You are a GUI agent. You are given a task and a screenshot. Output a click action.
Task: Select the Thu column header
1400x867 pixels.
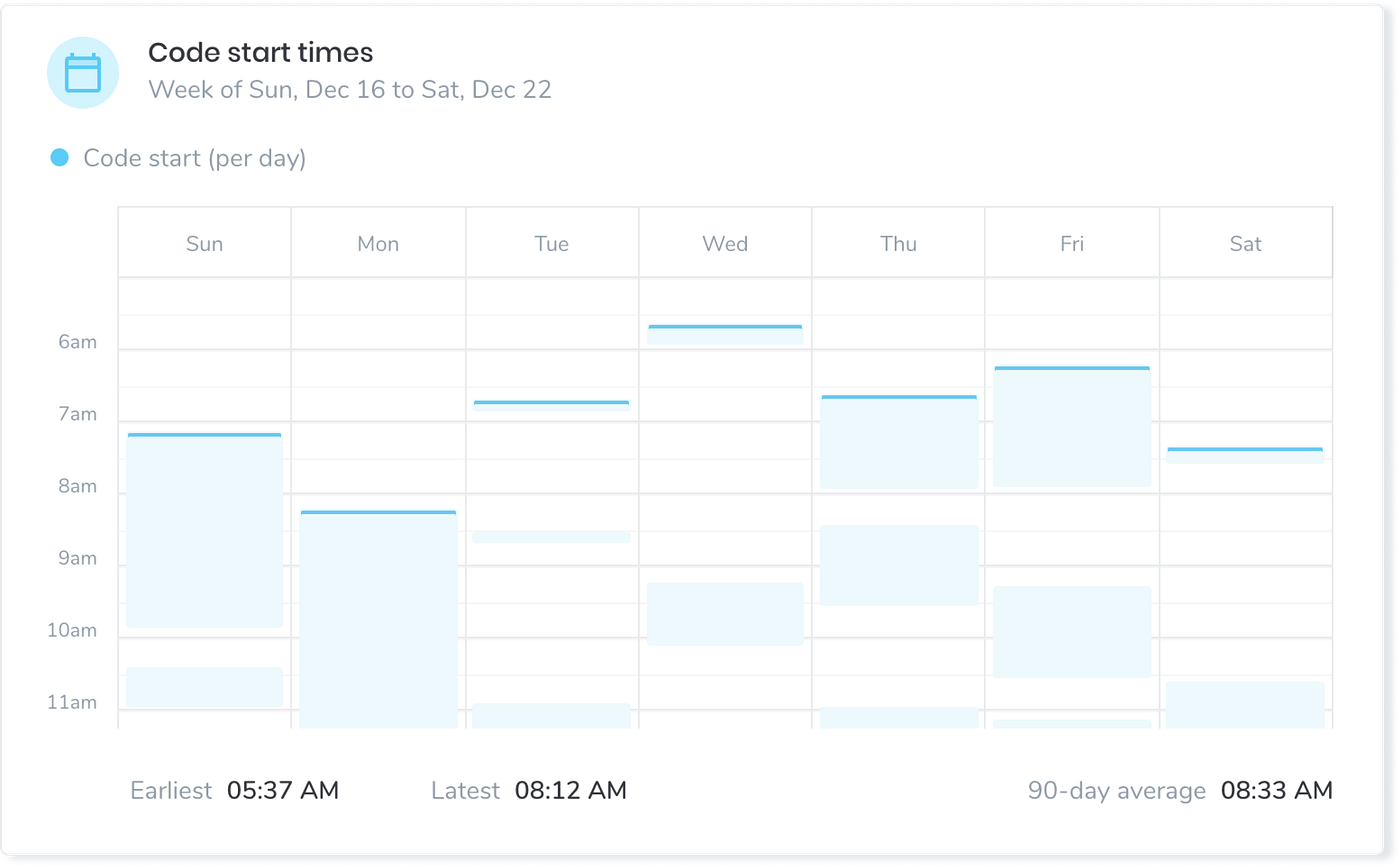click(x=898, y=243)
